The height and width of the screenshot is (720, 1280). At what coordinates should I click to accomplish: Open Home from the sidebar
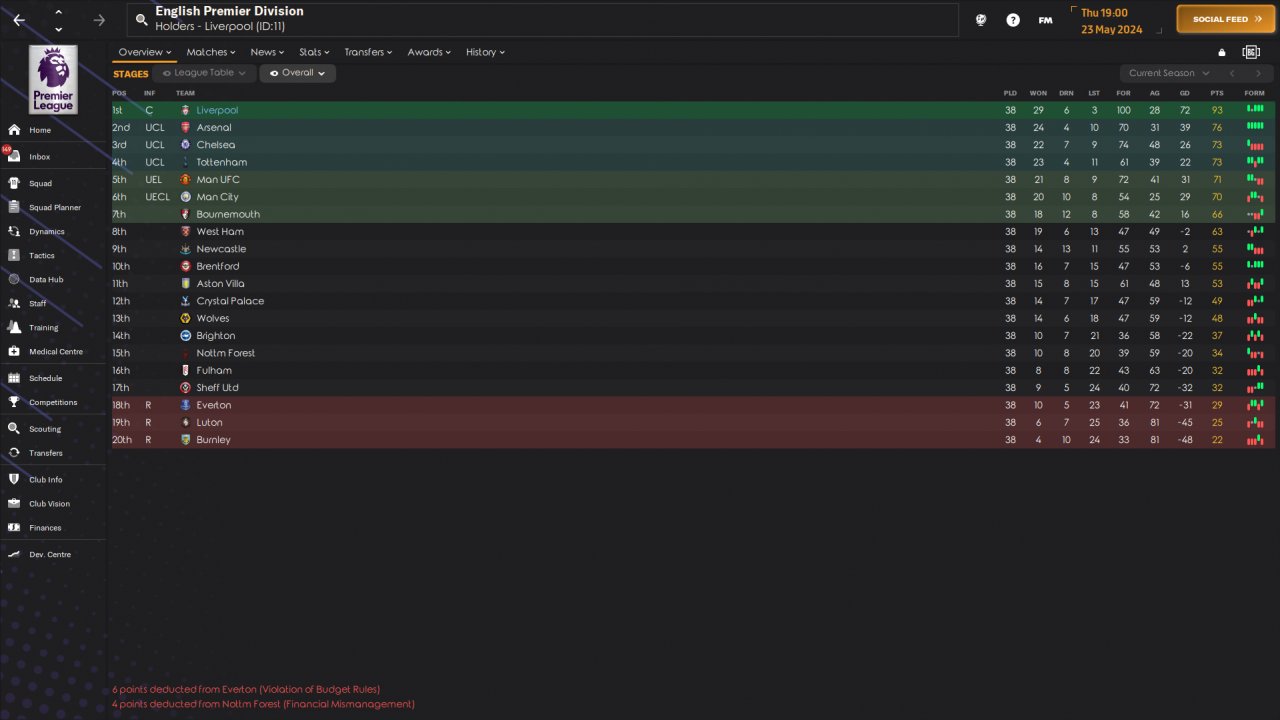[40, 130]
